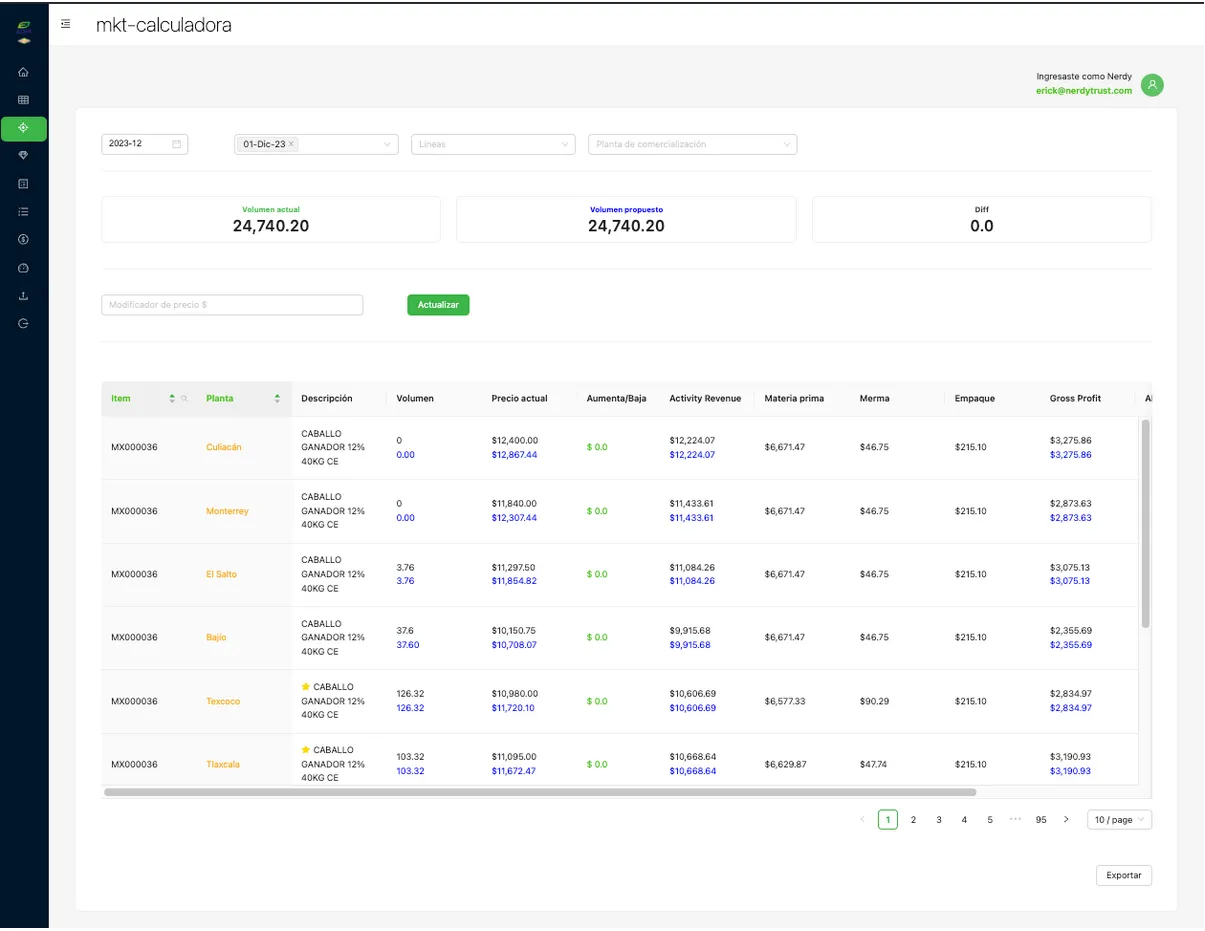1205x931 pixels.
Task: Click the green user avatar icon
Action: [1152, 85]
